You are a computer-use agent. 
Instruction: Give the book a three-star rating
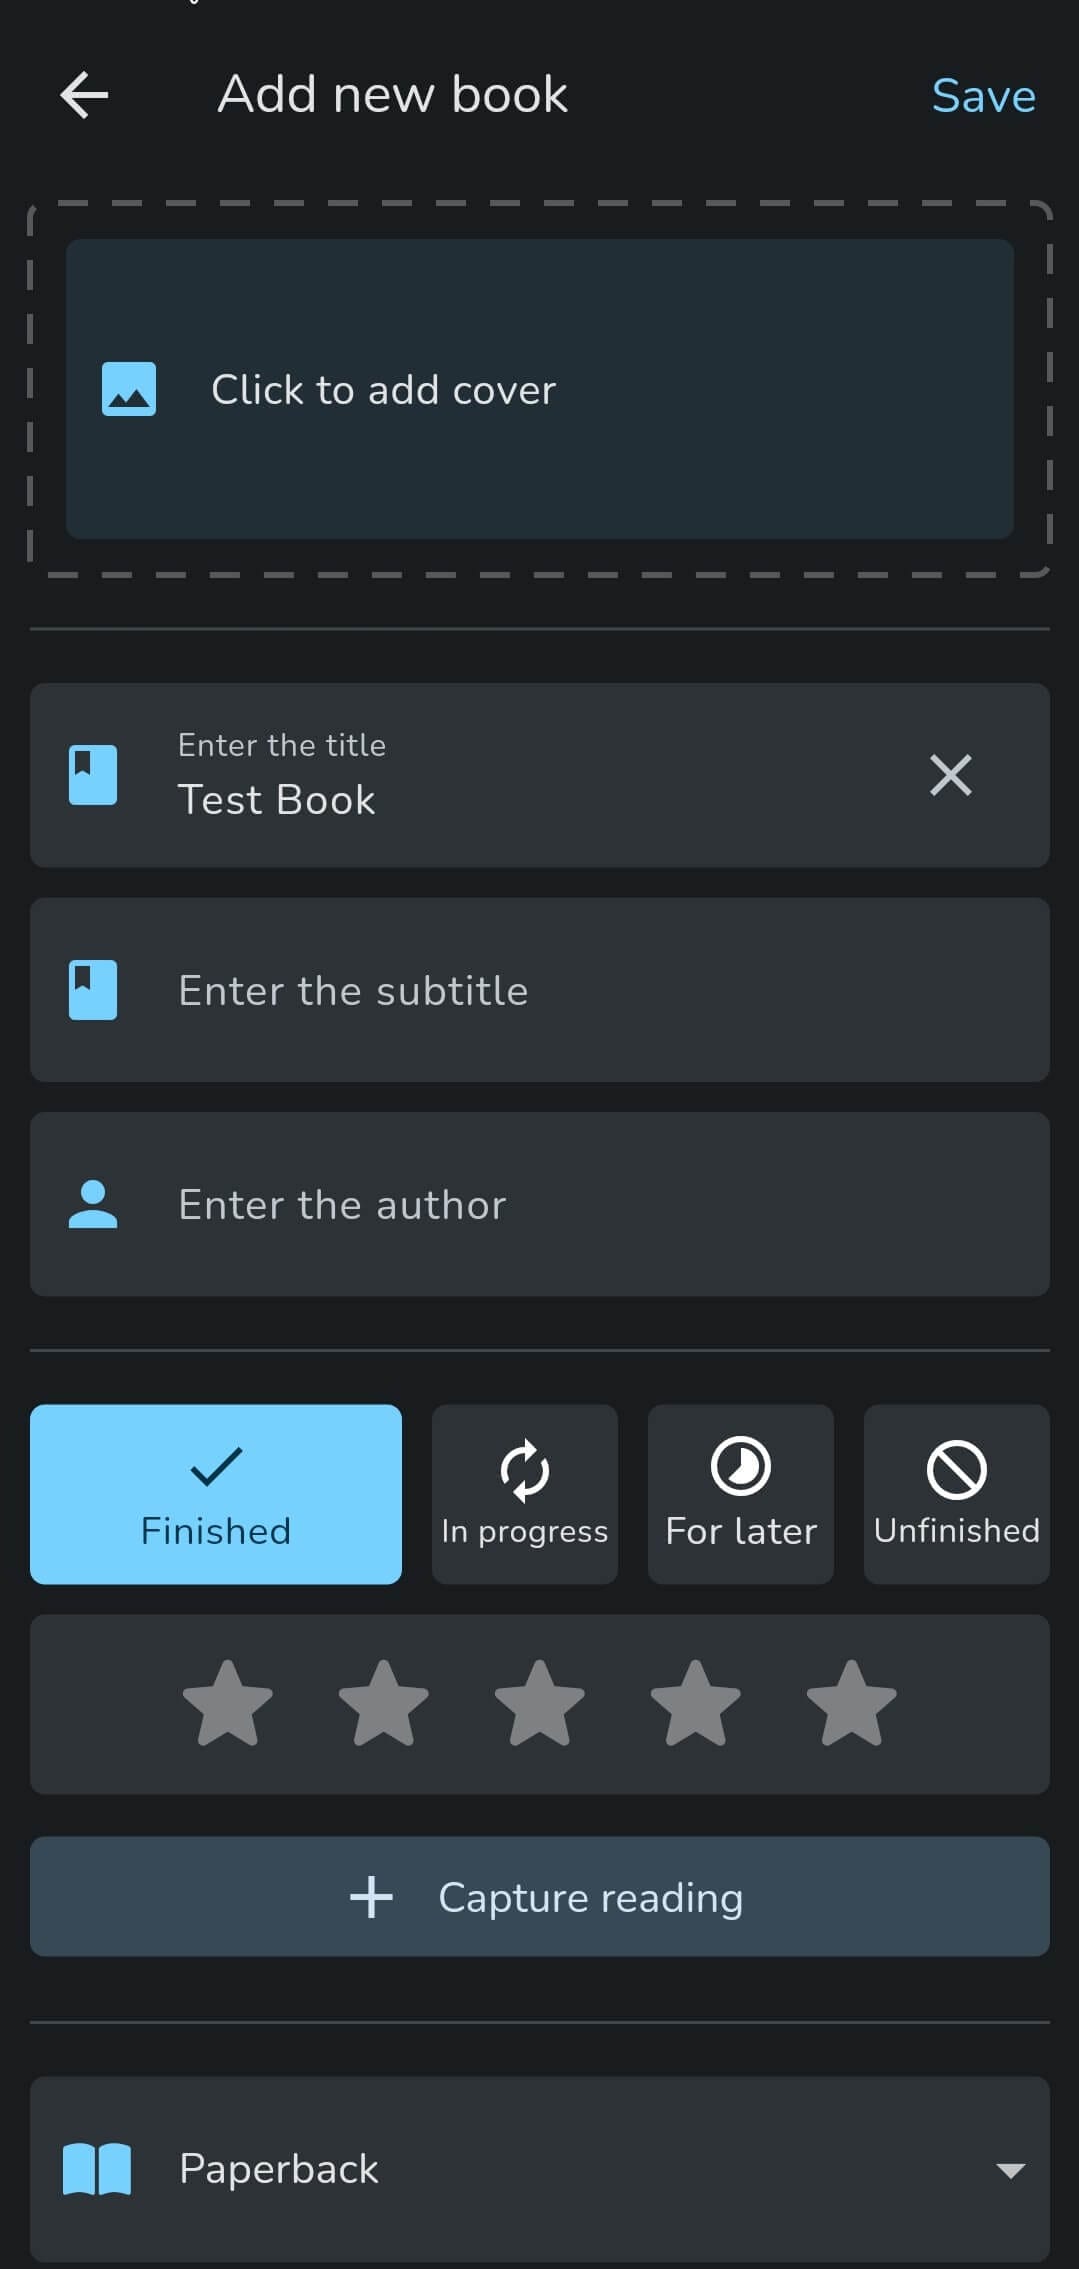(540, 1703)
